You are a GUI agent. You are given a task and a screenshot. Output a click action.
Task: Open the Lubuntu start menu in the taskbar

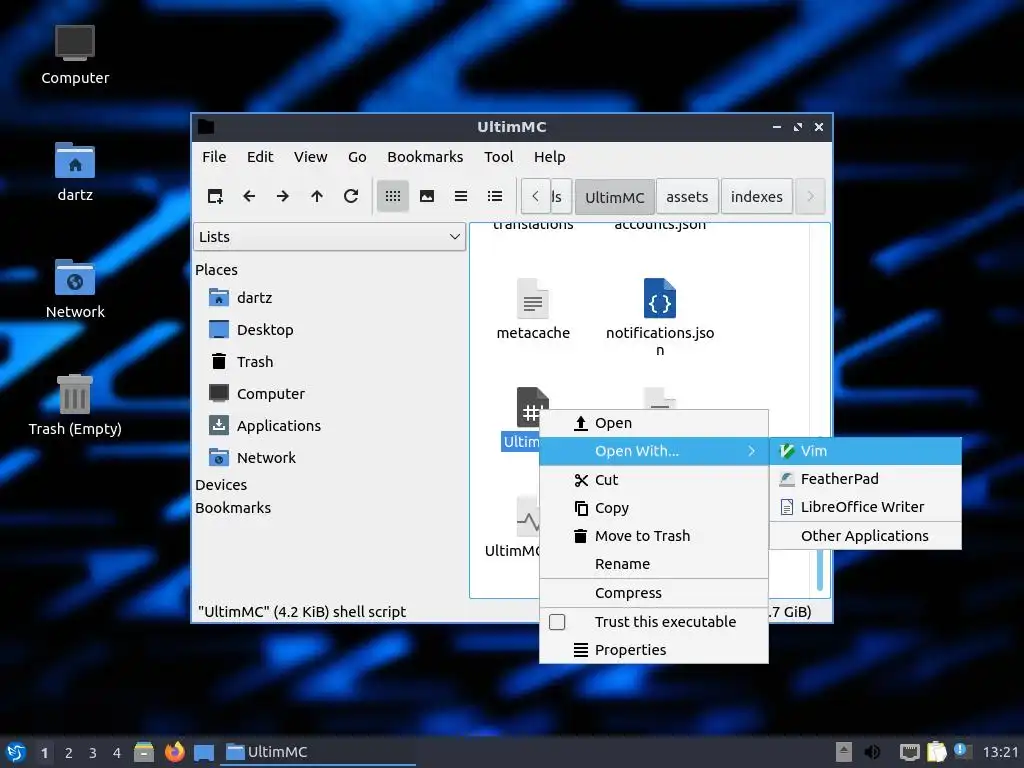coord(16,752)
